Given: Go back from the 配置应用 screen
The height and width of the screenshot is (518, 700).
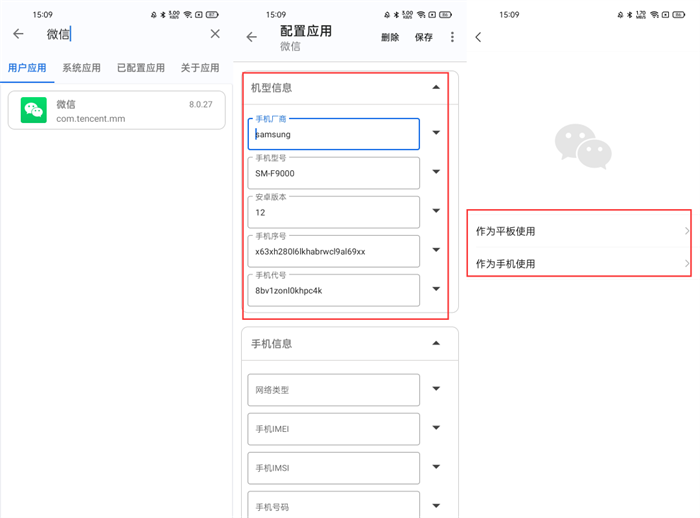Looking at the screenshot, I should point(252,37).
